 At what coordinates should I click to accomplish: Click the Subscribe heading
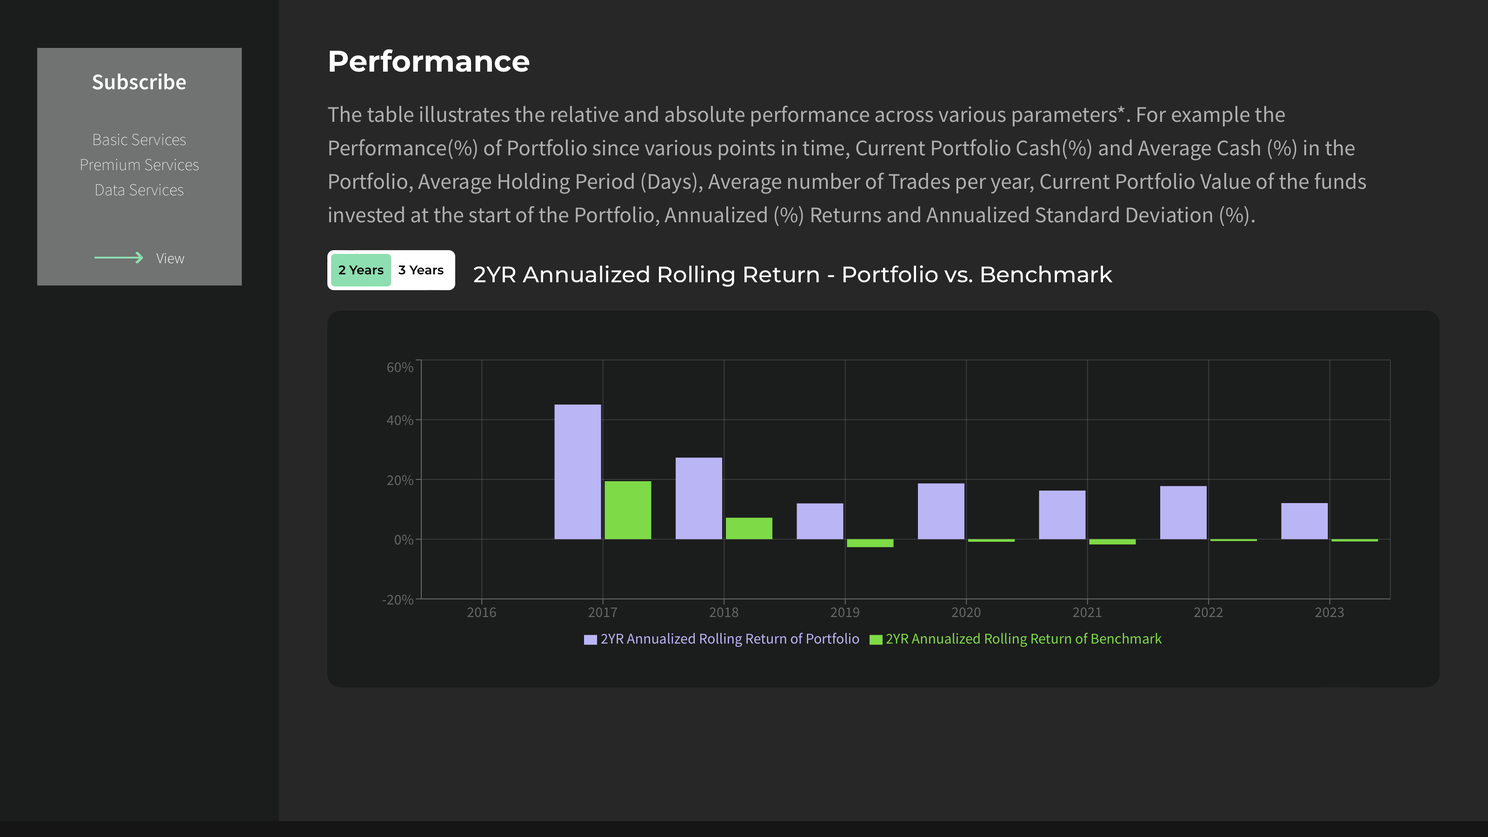click(139, 82)
